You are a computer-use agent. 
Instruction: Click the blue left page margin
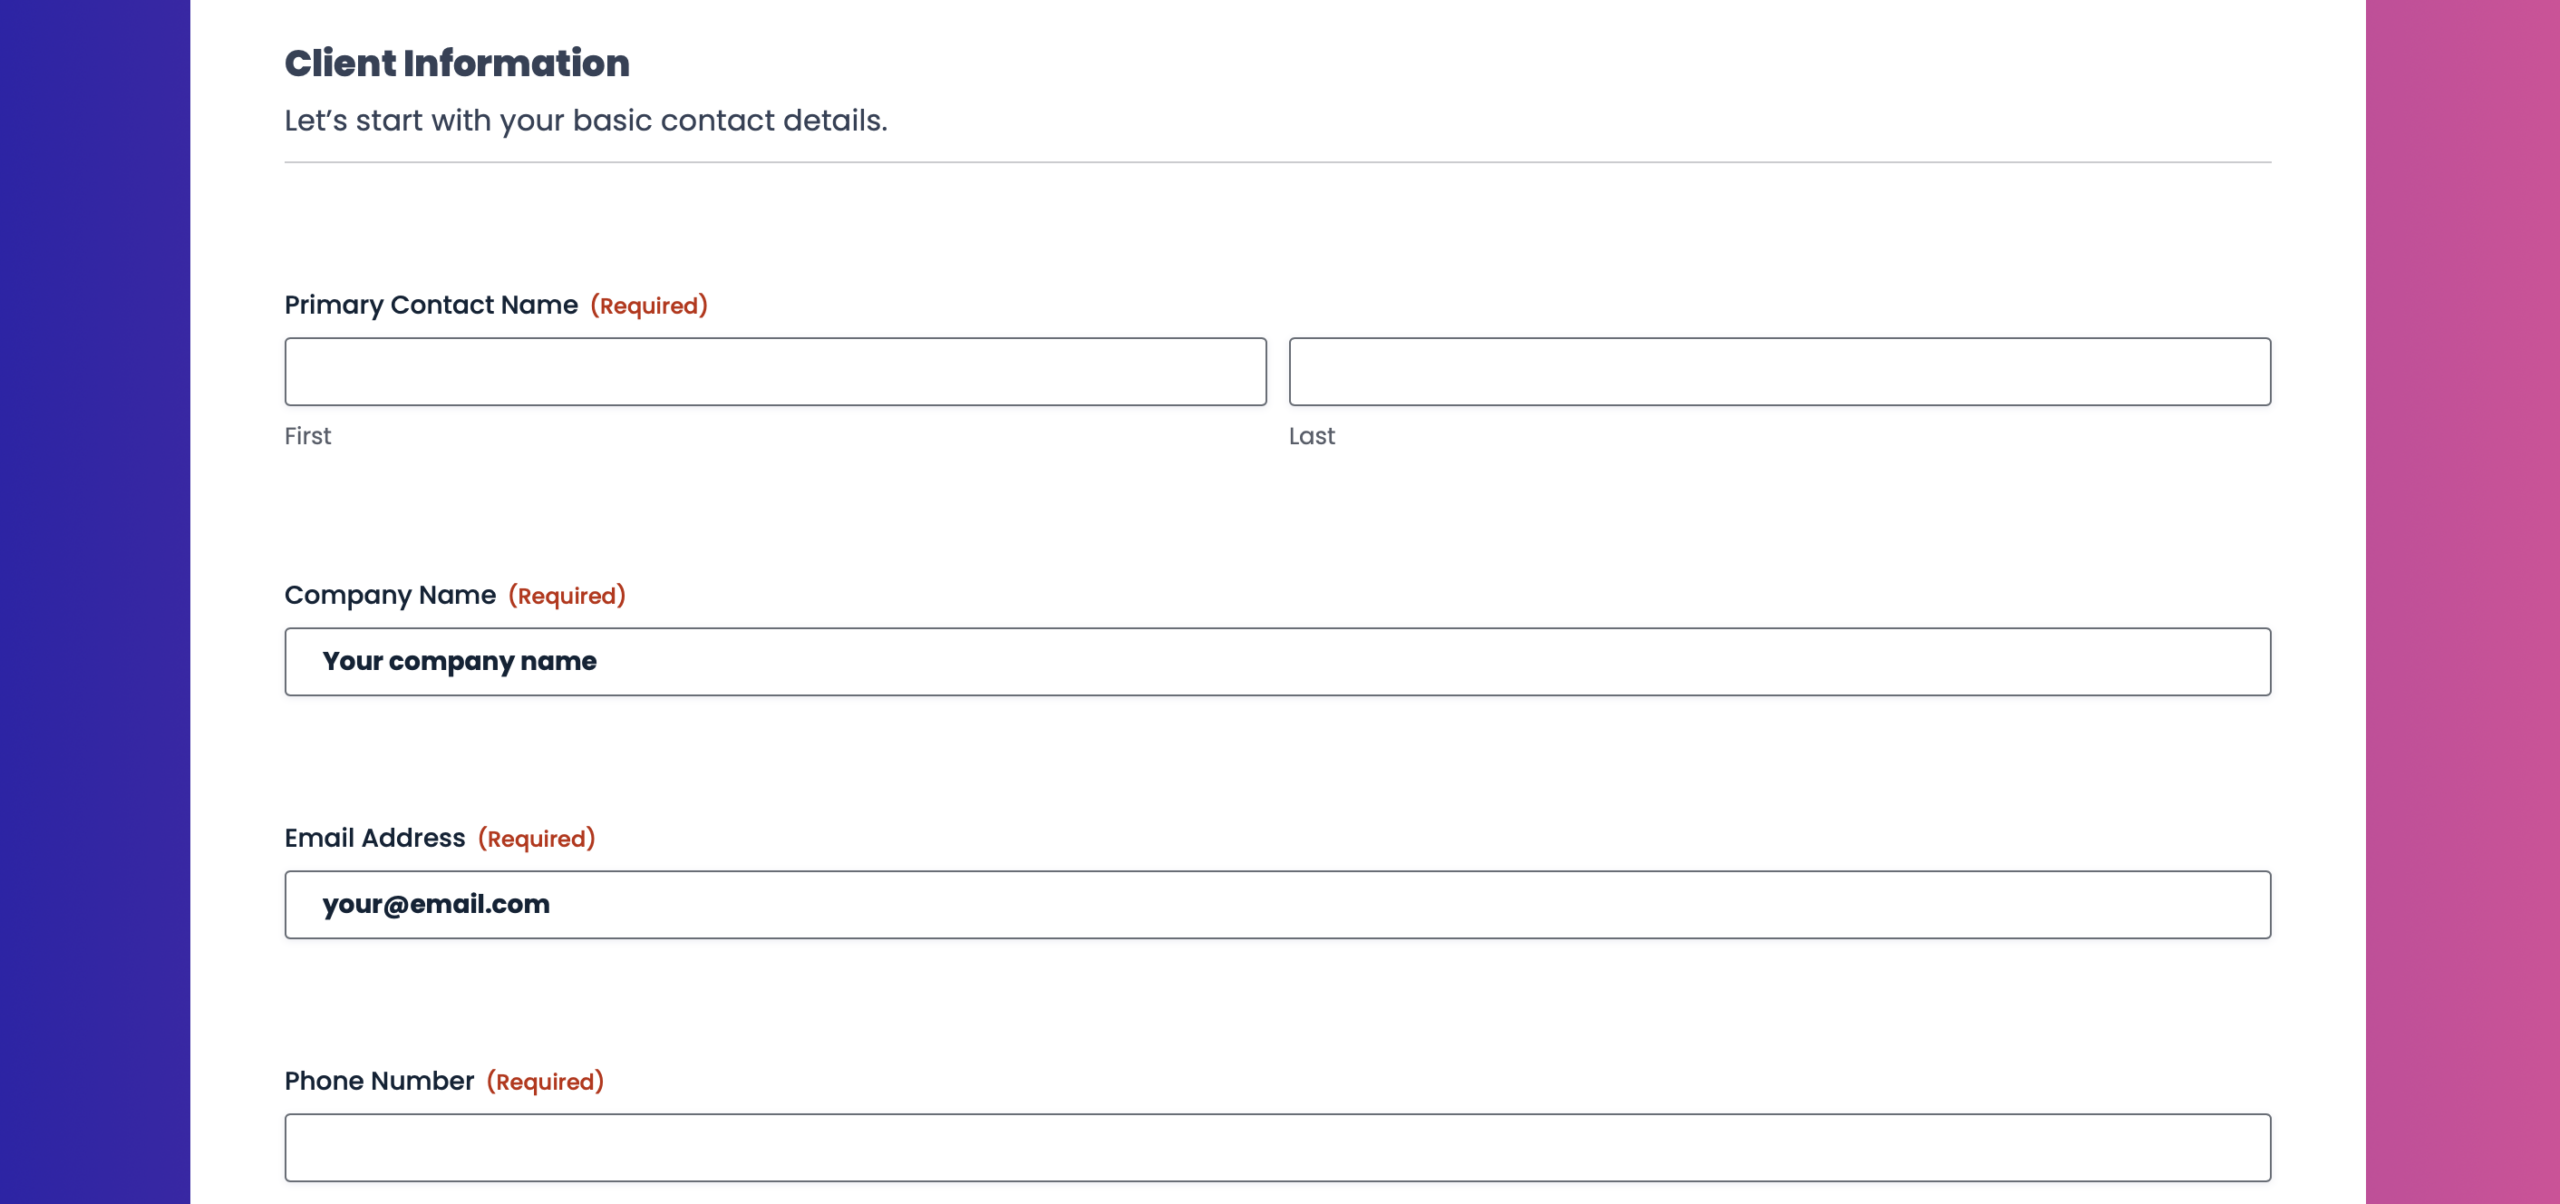pyautogui.click(x=95, y=600)
